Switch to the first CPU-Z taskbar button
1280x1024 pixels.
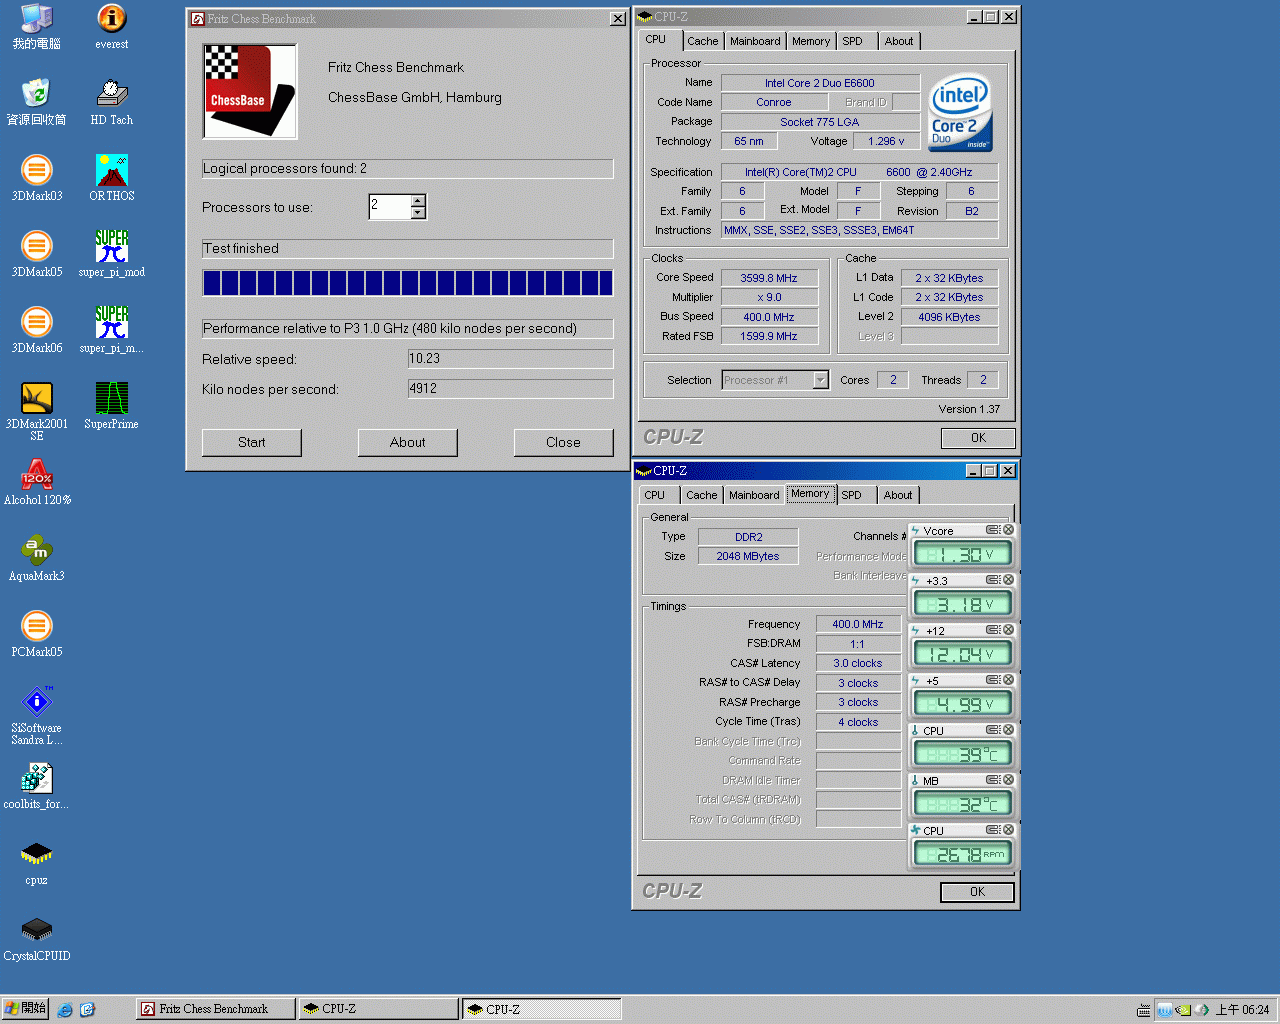378,1009
